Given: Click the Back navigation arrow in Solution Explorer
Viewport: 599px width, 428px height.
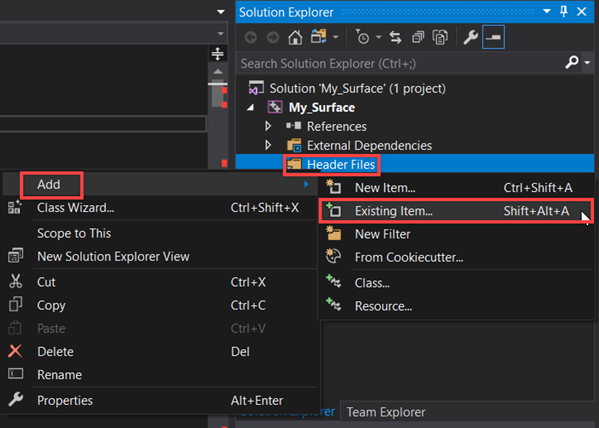Looking at the screenshot, I should pos(251,37).
